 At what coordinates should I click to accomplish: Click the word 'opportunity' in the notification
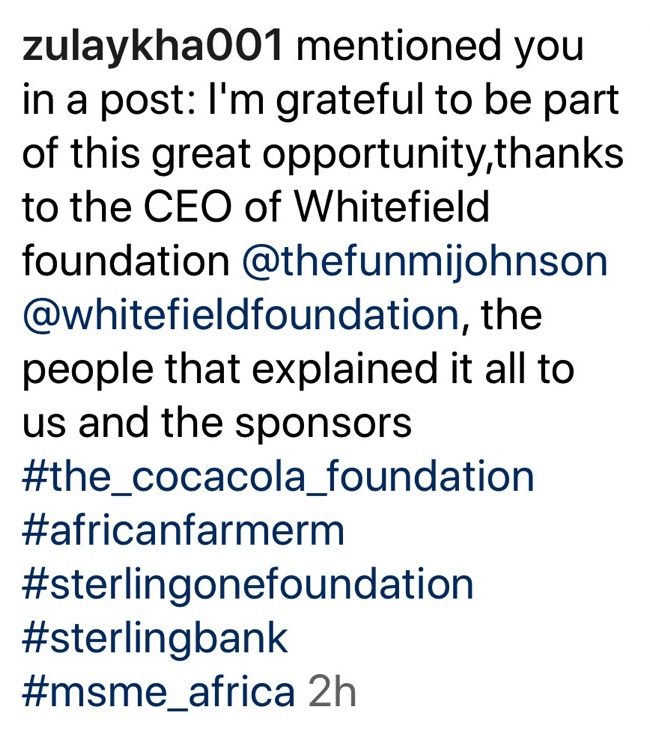click(x=371, y=156)
